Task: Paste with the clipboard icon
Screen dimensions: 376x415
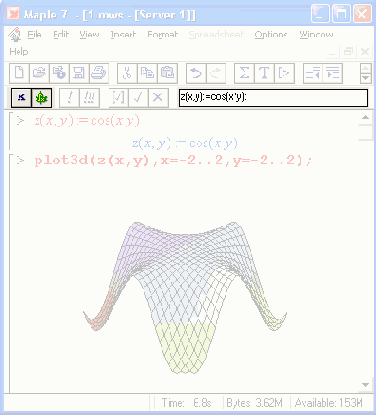Action: click(167, 73)
